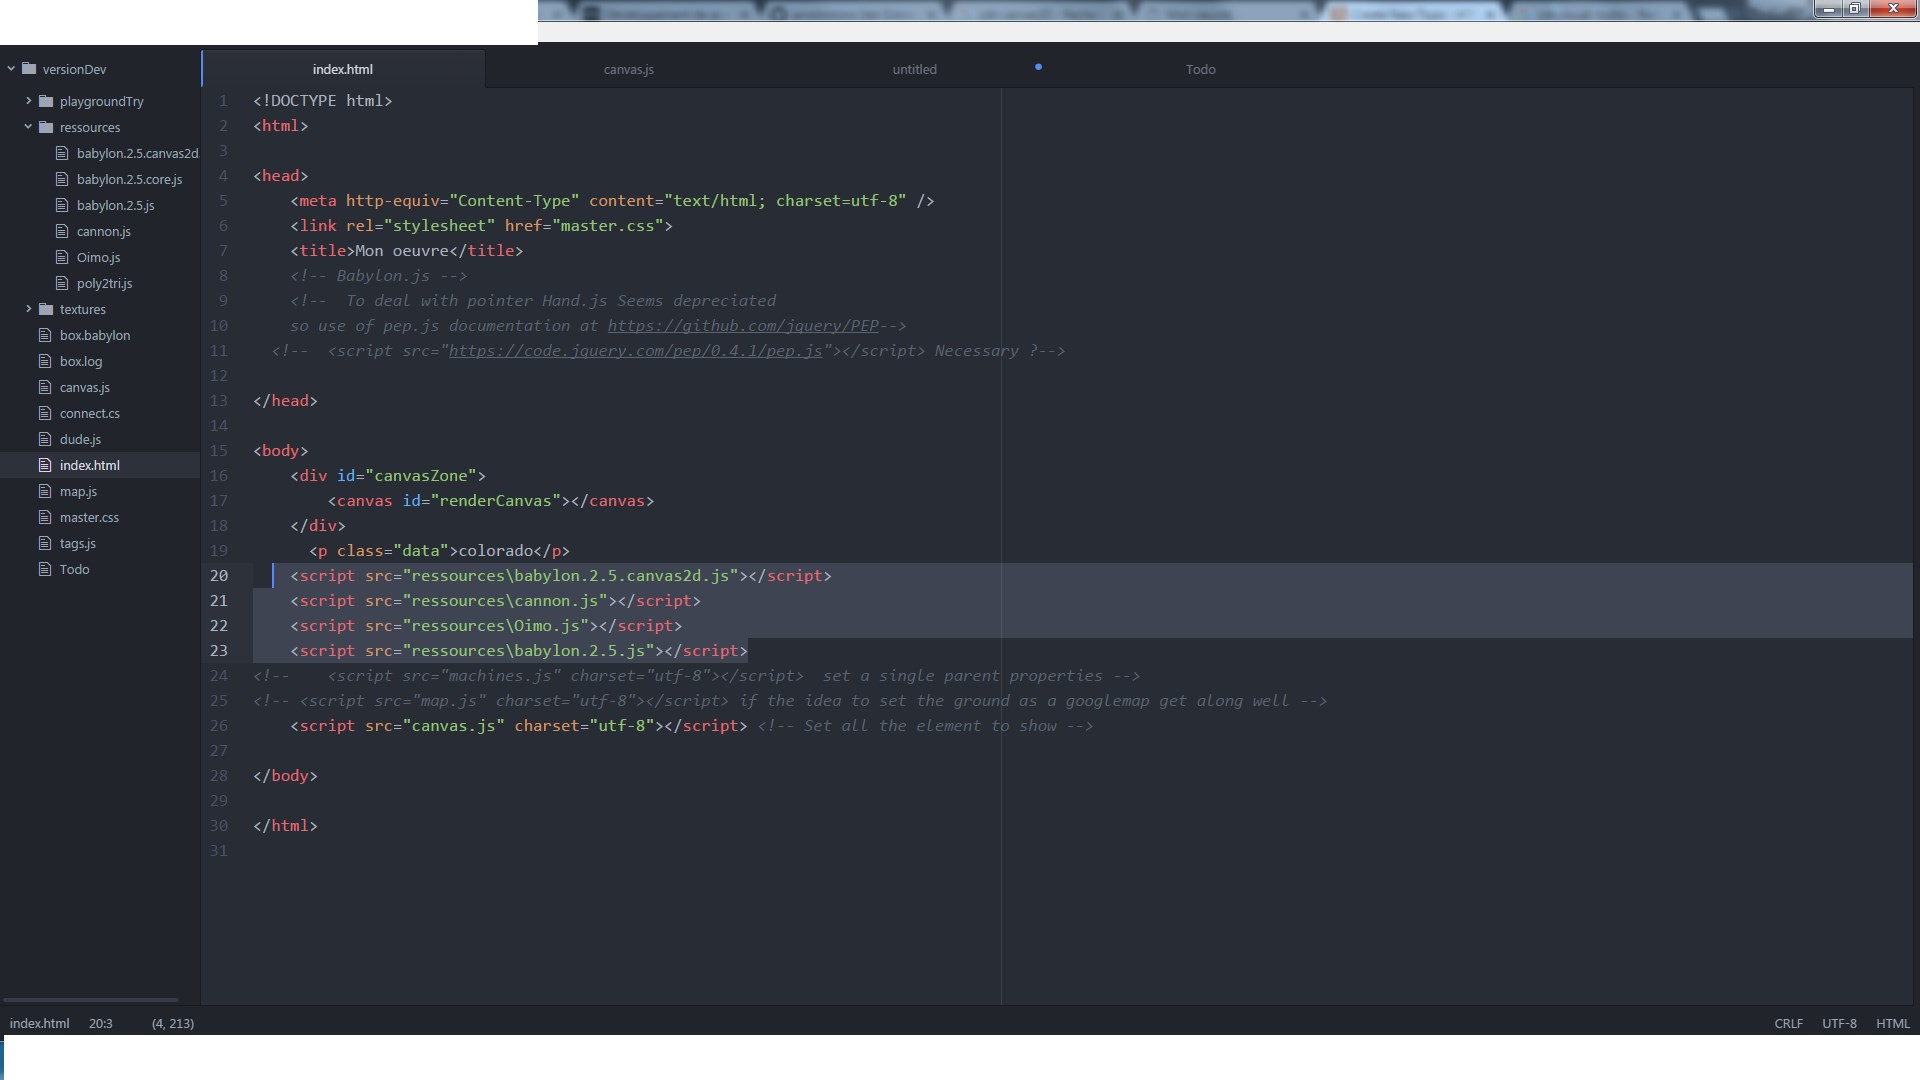Click line number 26 in gutter
The height and width of the screenshot is (1080, 1920).
point(219,726)
